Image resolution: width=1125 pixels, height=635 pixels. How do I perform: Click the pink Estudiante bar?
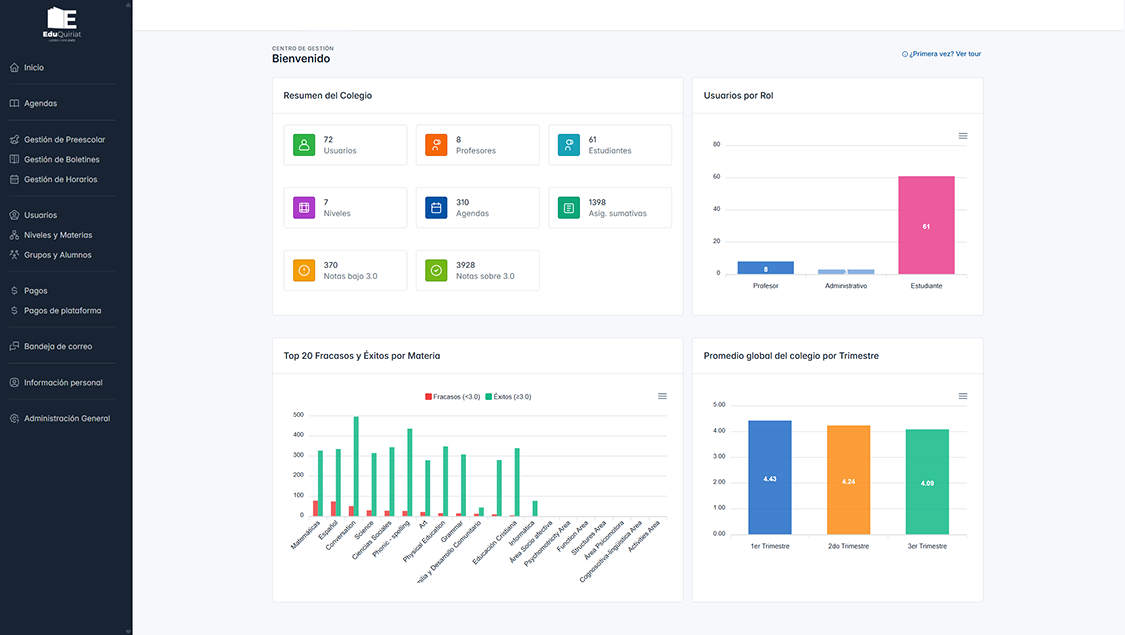click(926, 225)
